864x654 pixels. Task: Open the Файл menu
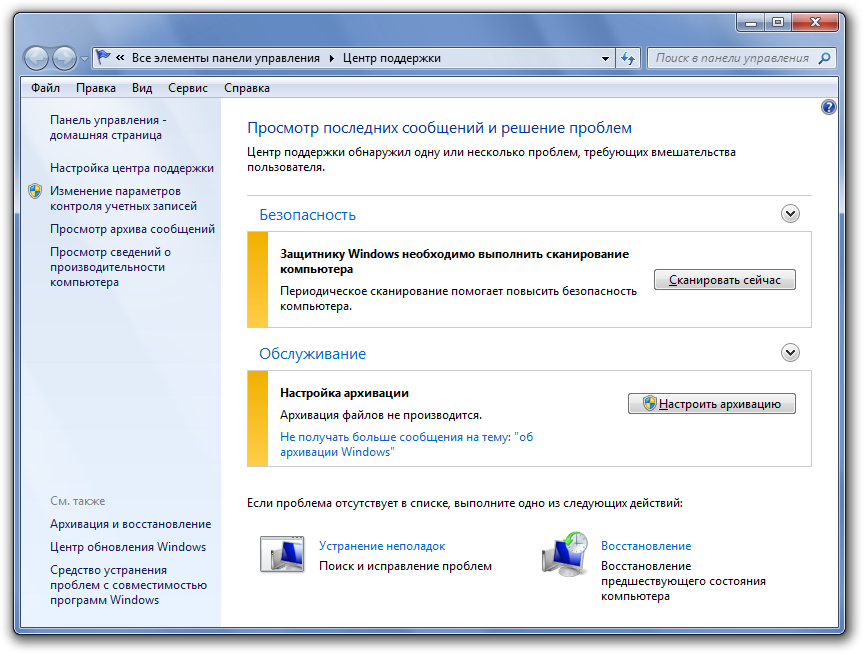click(x=45, y=88)
